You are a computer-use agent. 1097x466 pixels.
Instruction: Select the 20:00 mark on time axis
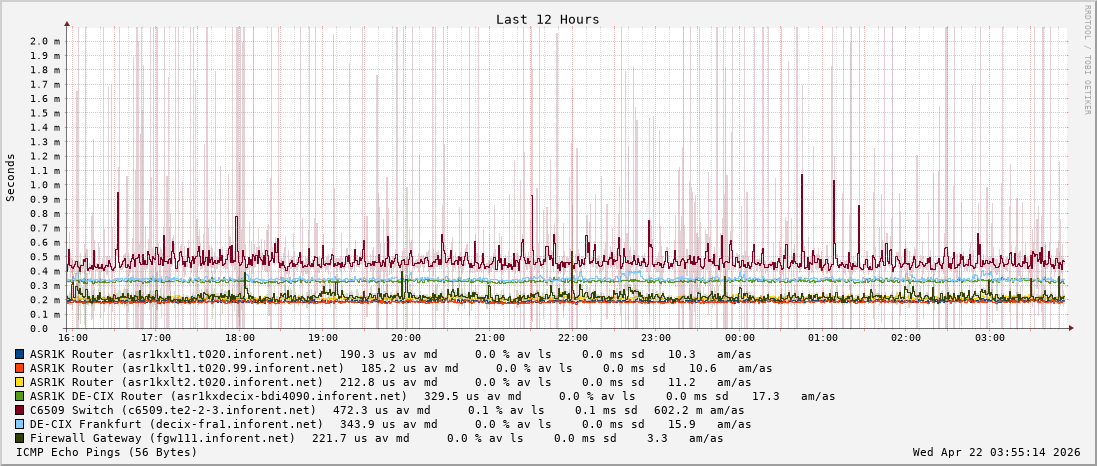point(406,338)
